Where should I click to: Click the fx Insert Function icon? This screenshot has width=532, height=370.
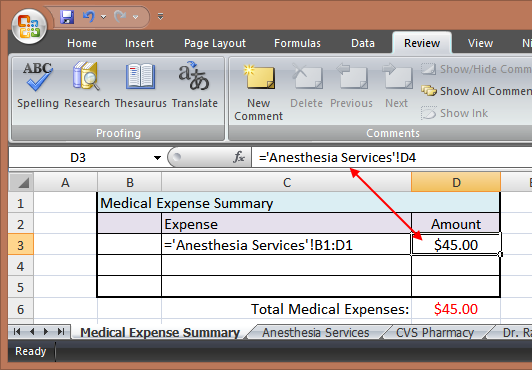coord(239,157)
